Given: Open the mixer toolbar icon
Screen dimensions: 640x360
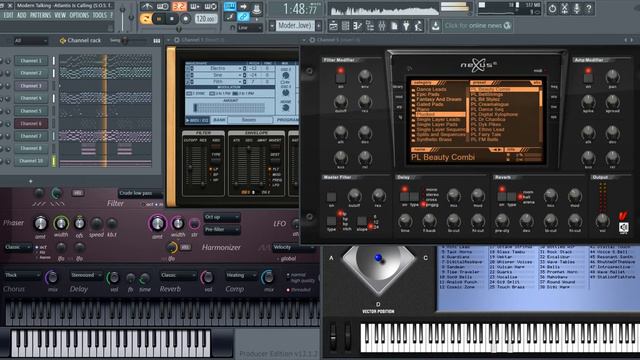Looking at the screenshot, I should pyautogui.click(x=382, y=26).
